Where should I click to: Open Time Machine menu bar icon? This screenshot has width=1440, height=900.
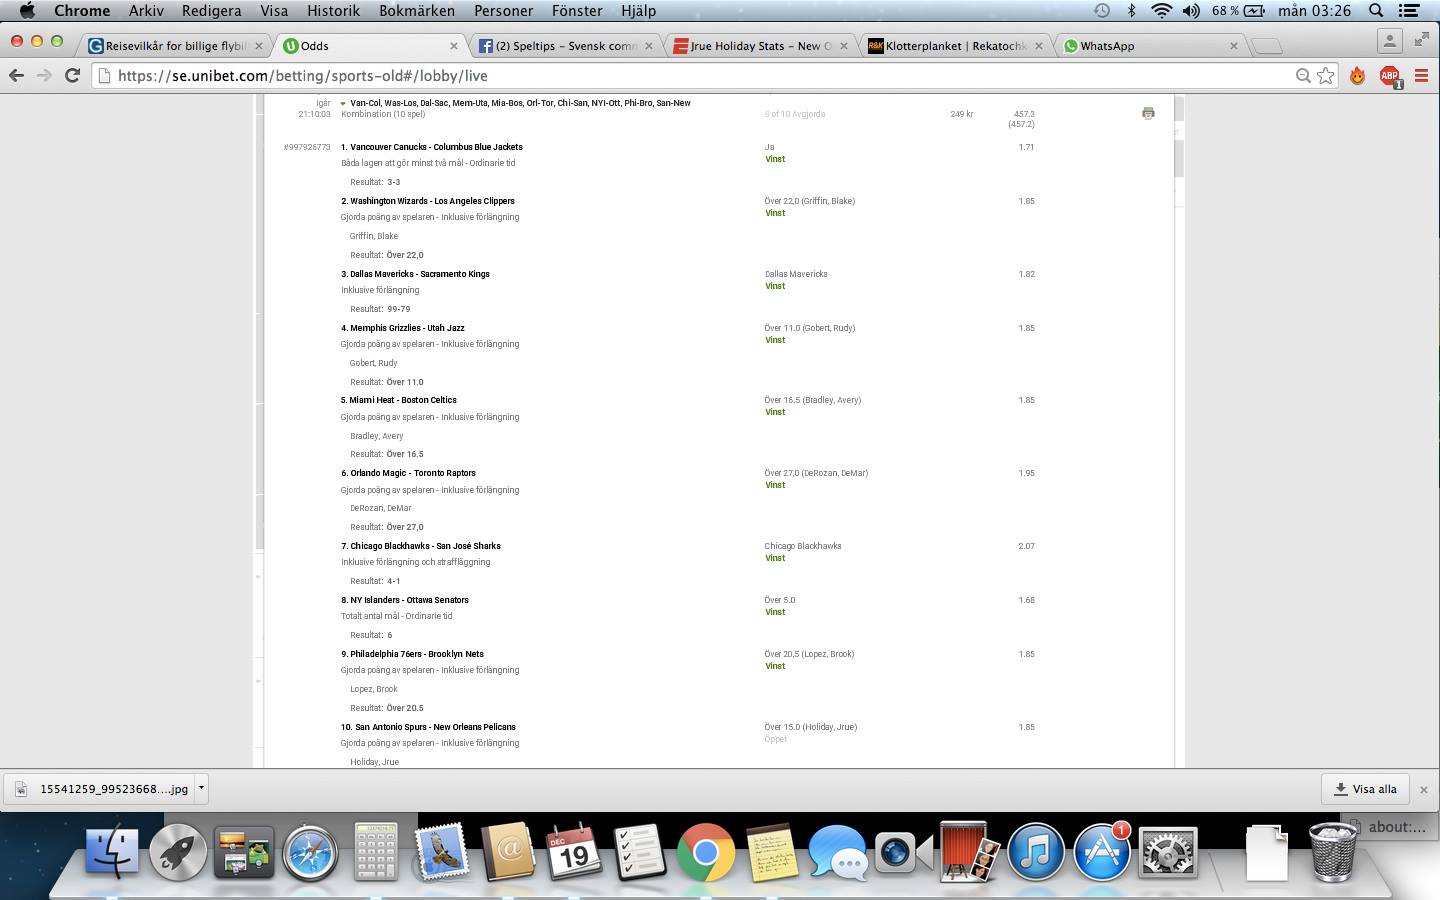[x=1101, y=11]
